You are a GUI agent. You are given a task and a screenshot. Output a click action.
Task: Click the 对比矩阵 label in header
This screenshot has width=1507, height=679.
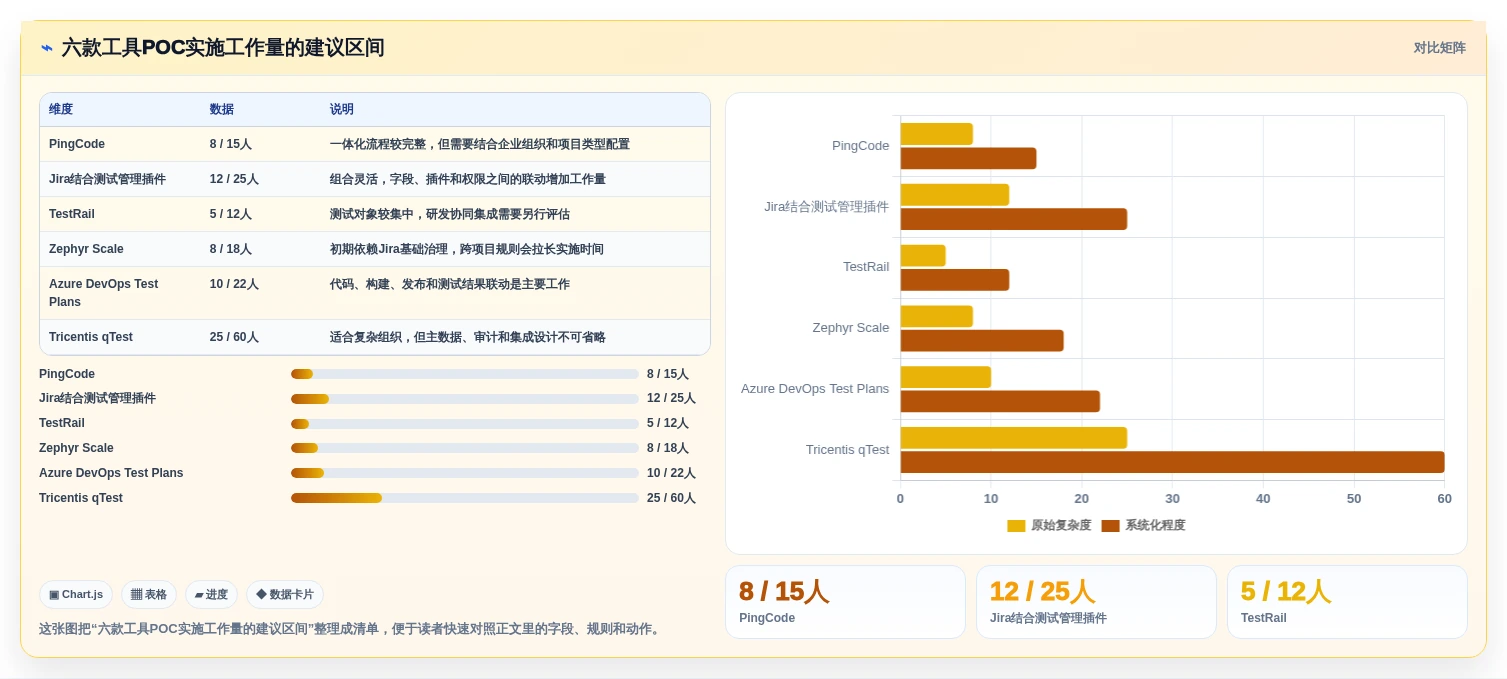1439,47
